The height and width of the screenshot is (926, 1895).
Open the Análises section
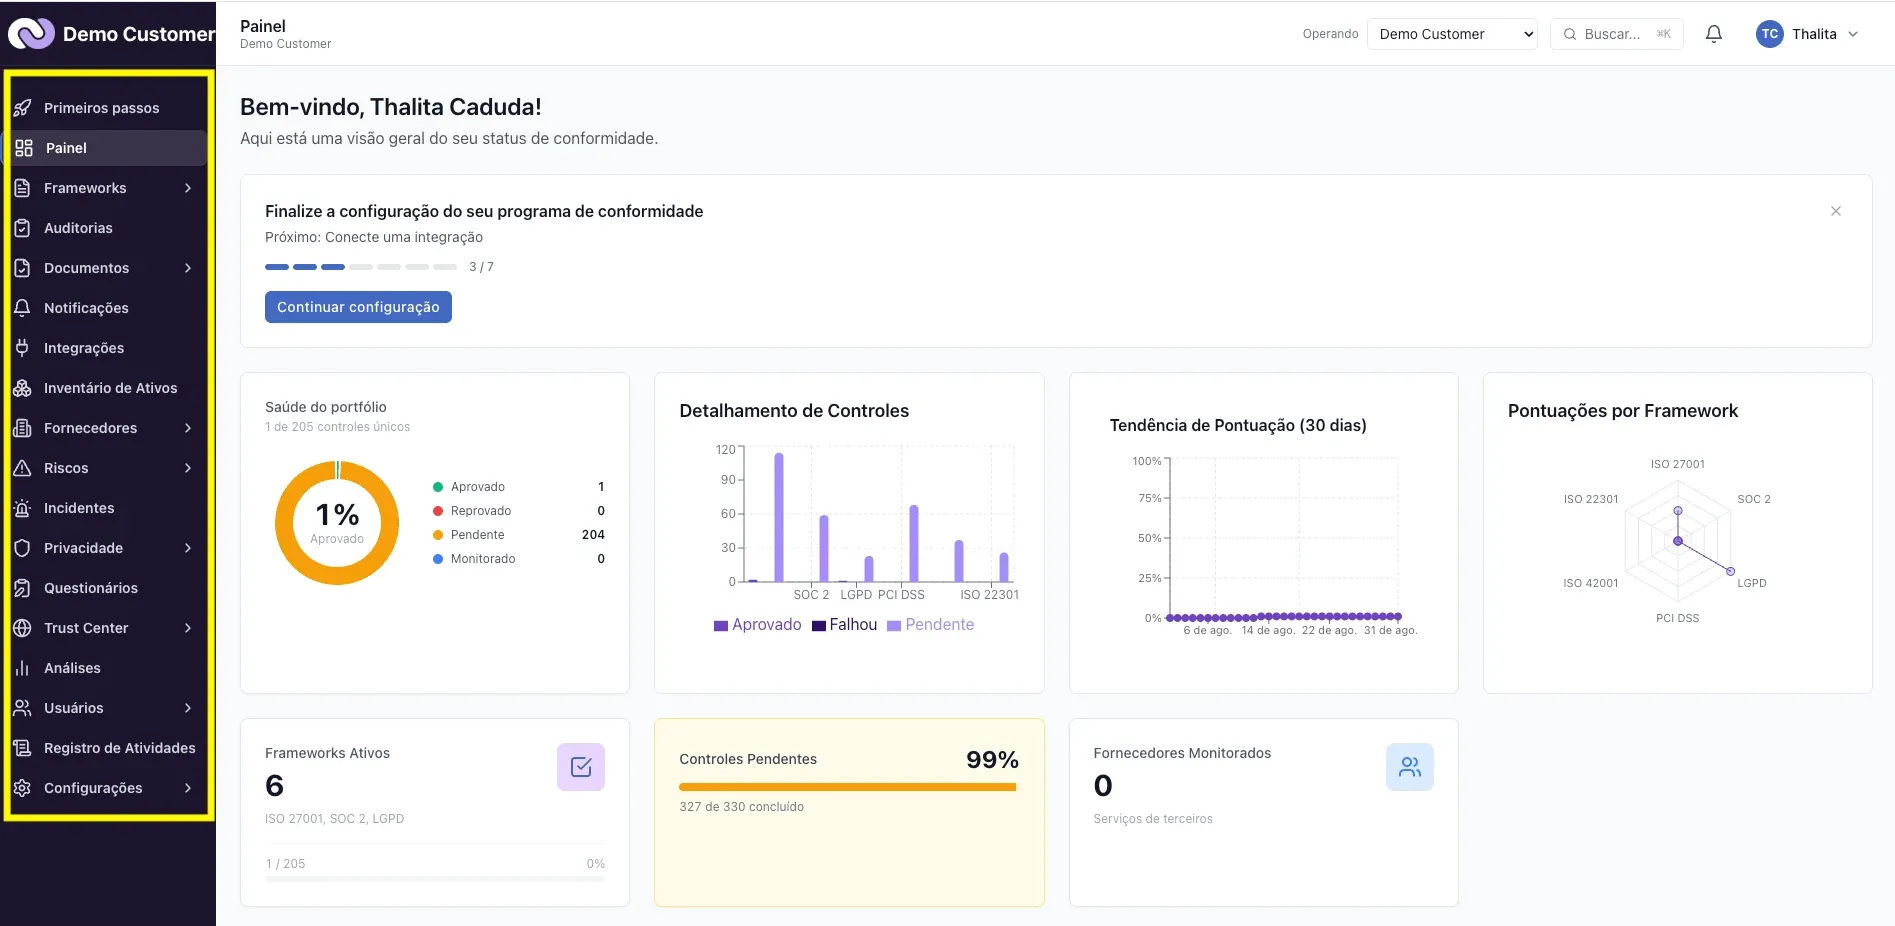point(108,668)
